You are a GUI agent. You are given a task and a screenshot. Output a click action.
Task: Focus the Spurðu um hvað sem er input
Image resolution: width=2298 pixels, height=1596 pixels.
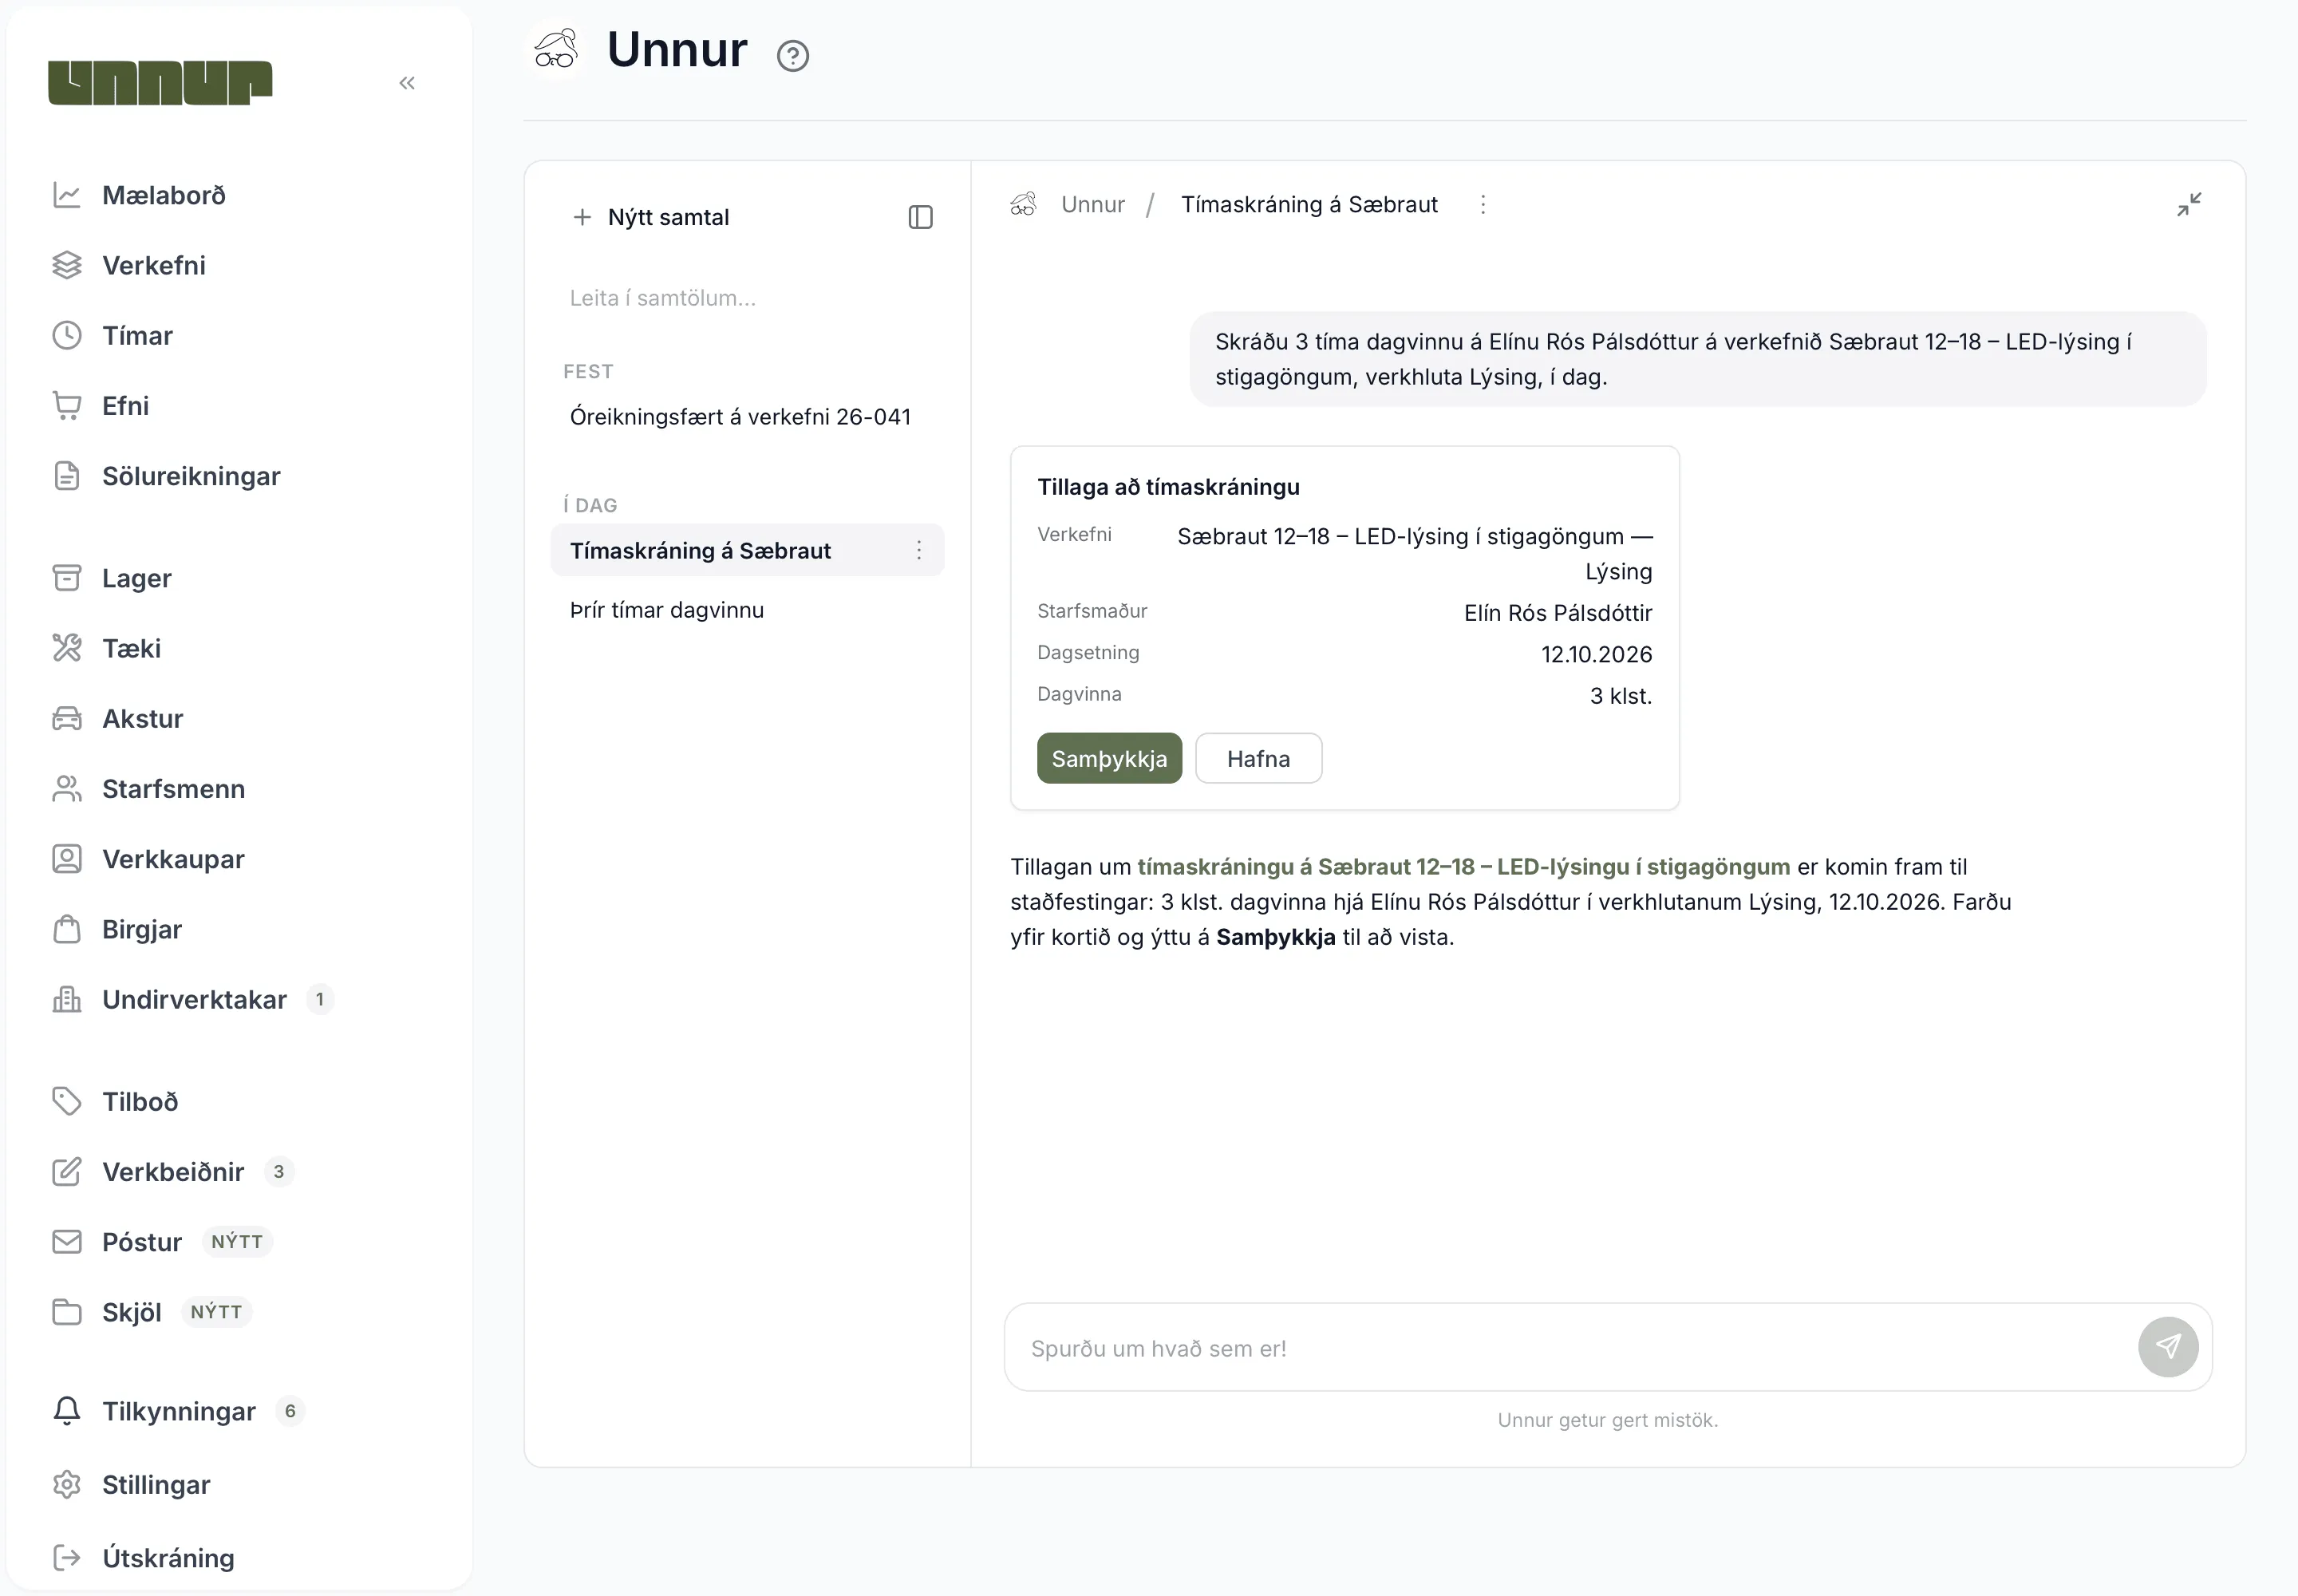point(1570,1347)
